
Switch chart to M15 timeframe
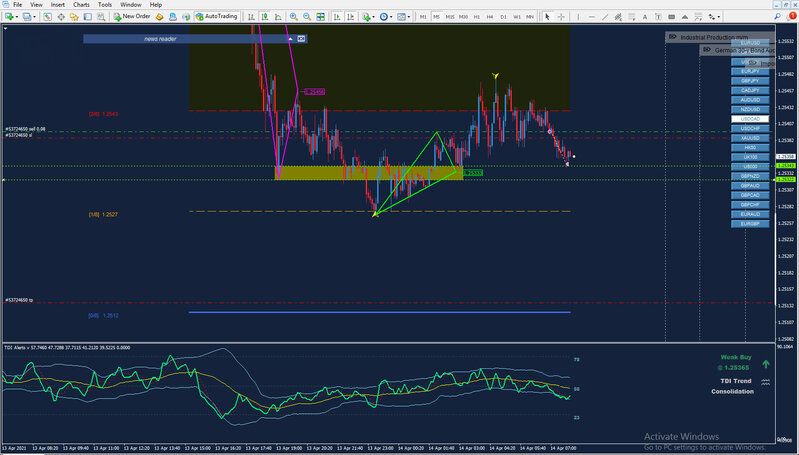pos(450,17)
